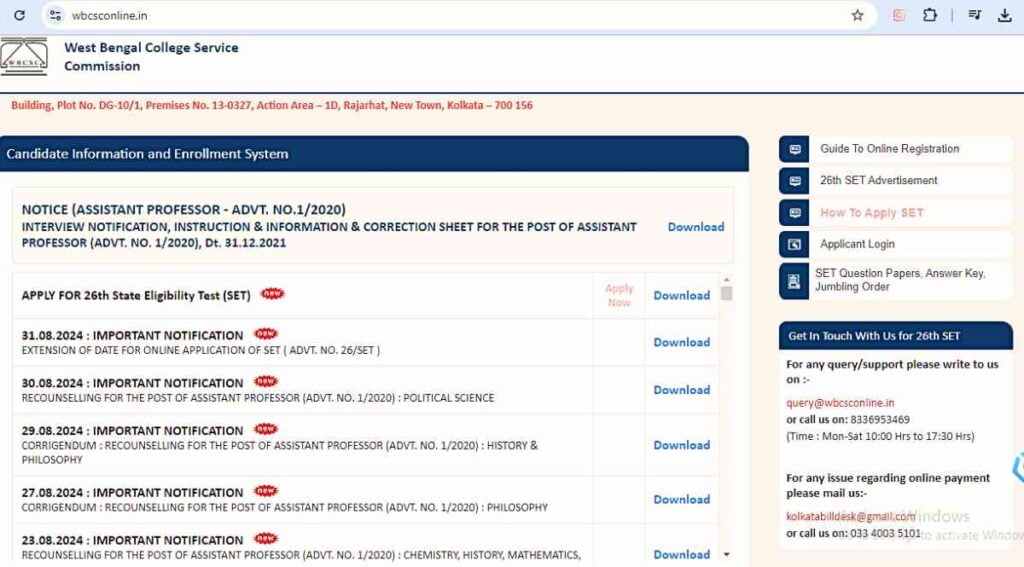This screenshot has height=567, width=1024.
Task: Click West Bengal College Service Commission title
Action: (151, 57)
